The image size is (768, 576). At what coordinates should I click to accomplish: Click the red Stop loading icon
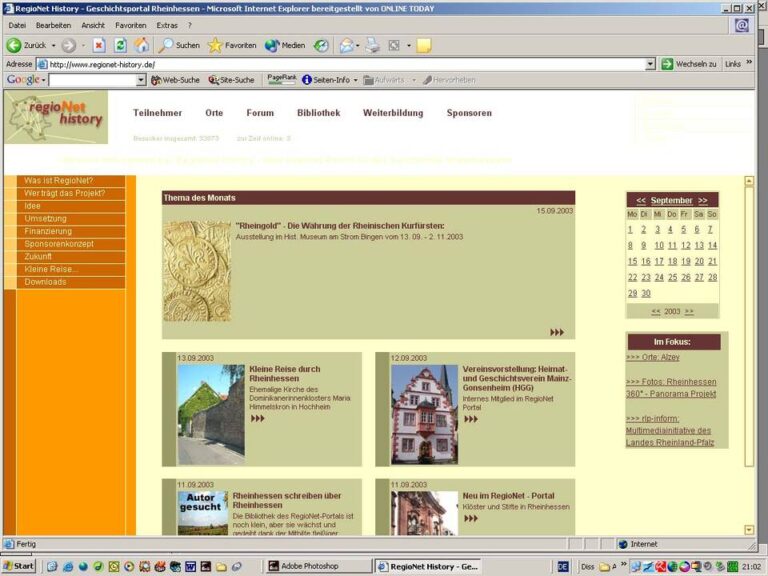(99, 46)
